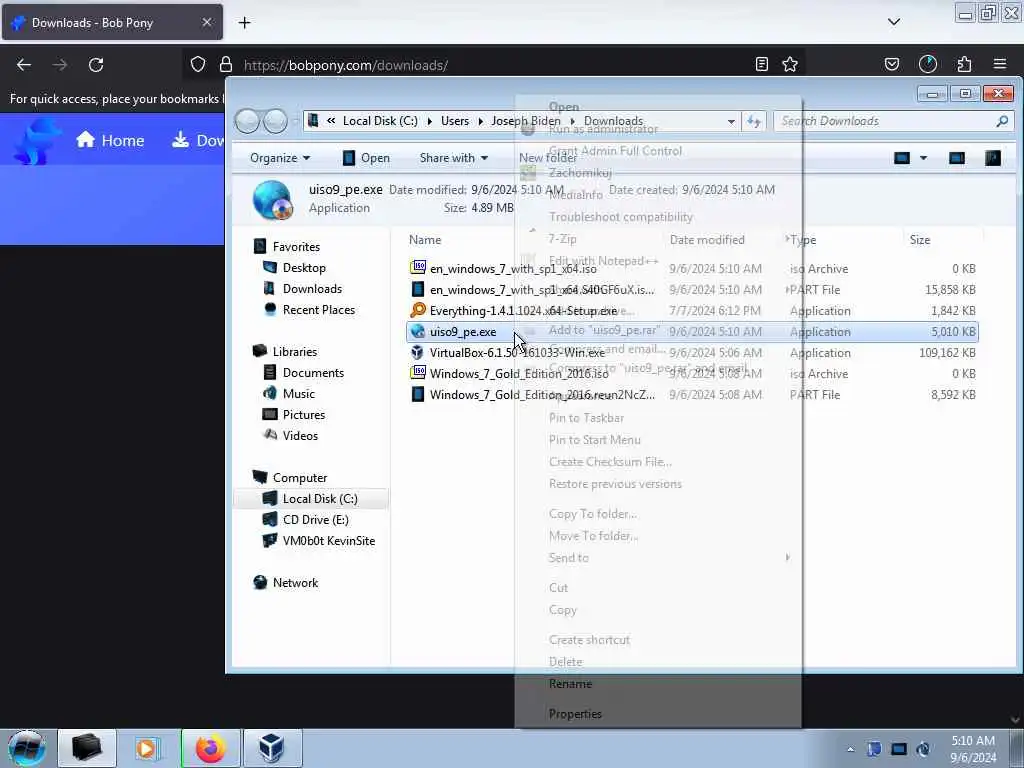Viewport: 1024px width, 768px height.
Task: Choose Properties in the context menu
Action: point(658,714)
